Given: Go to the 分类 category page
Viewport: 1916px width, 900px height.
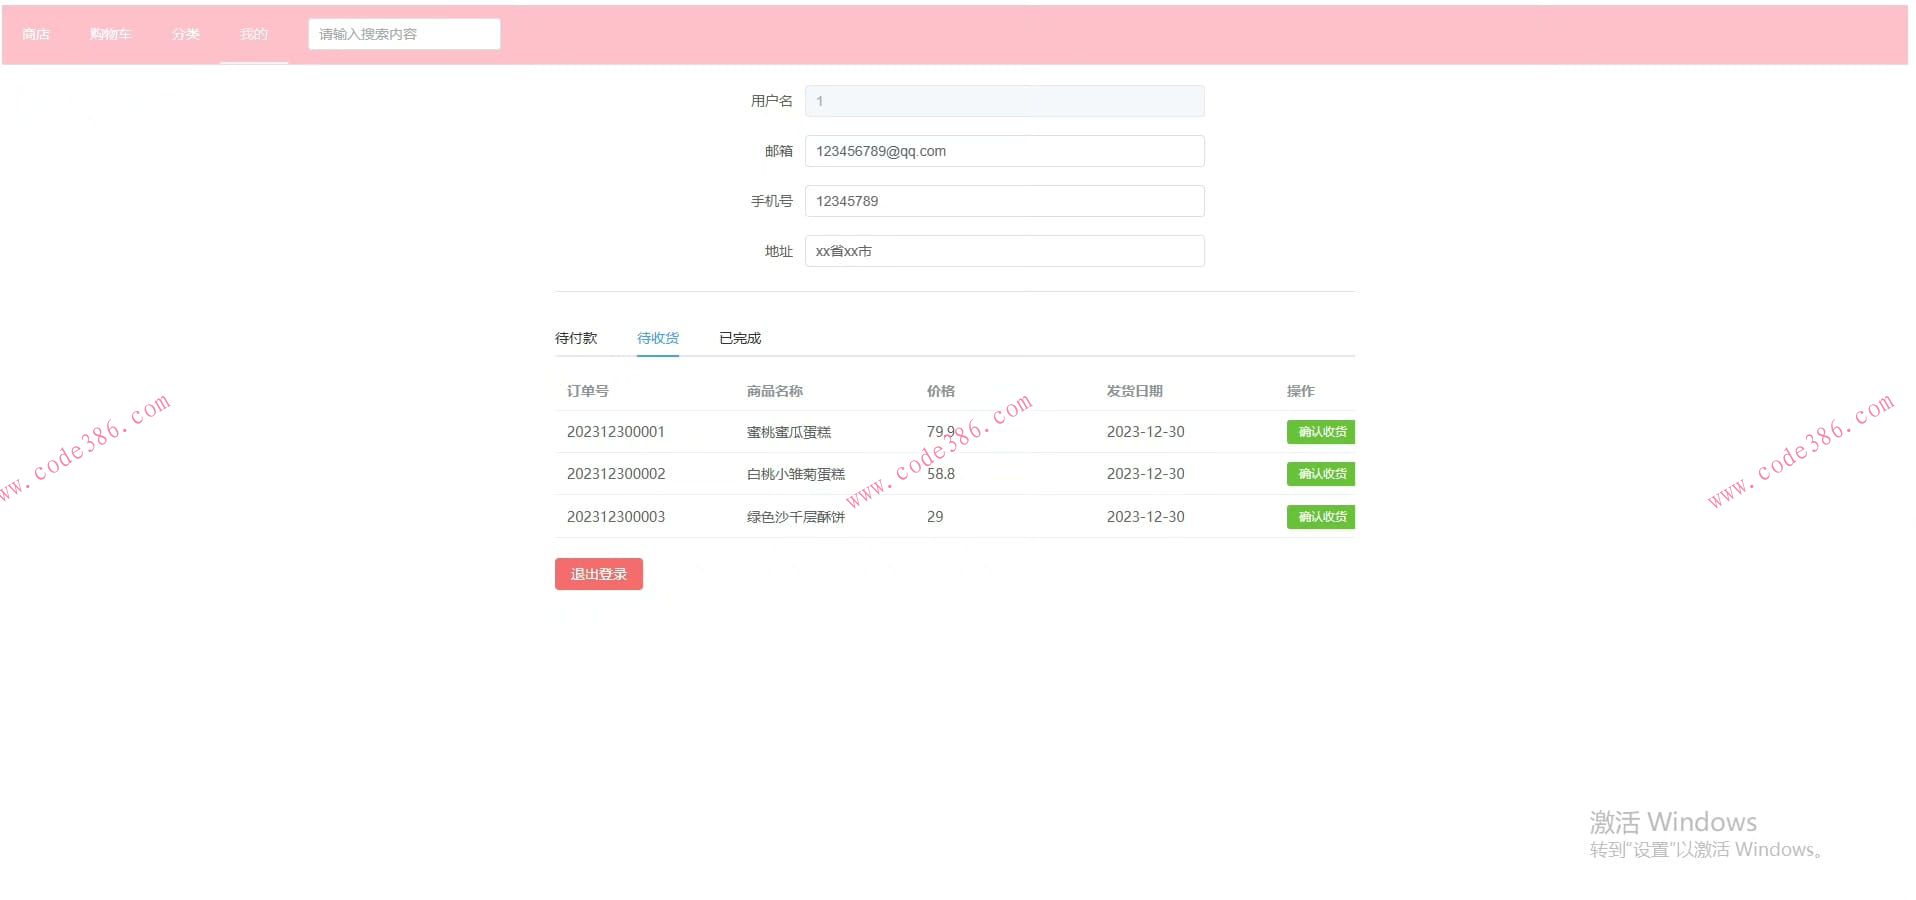Looking at the screenshot, I should (x=184, y=33).
